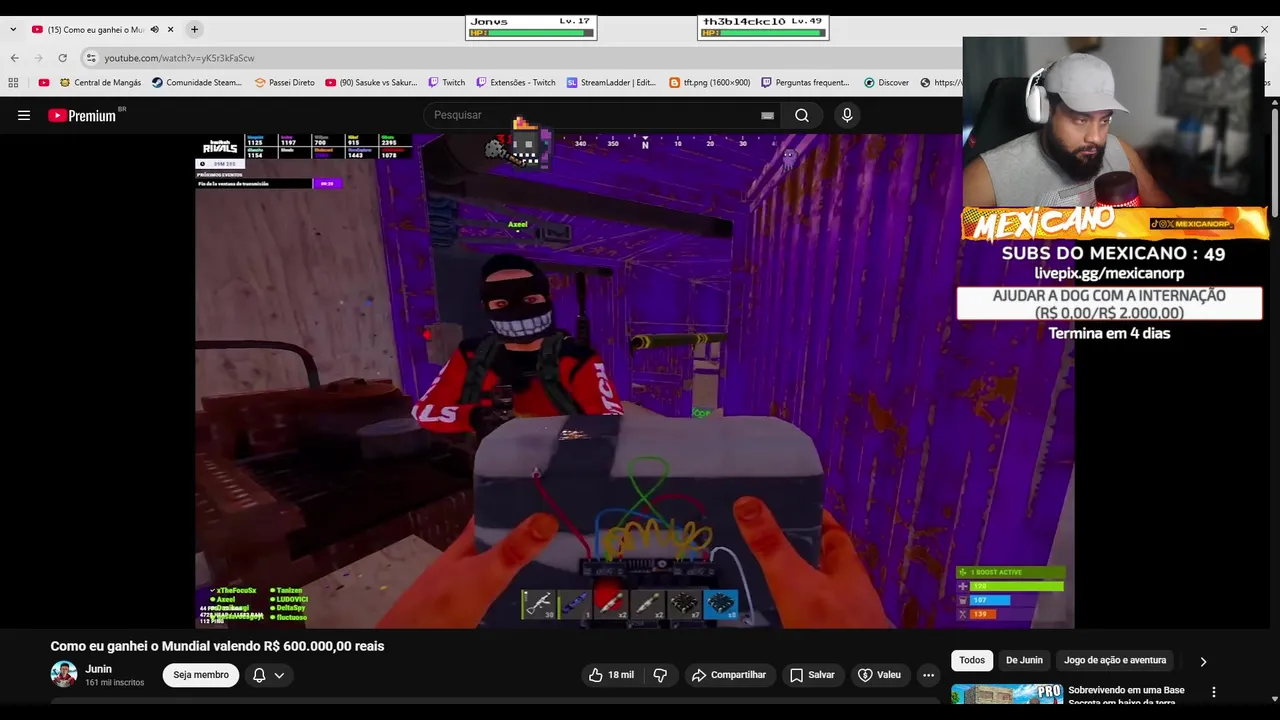1280x720 pixels.
Task: Select Jogo de ação e aventura chip
Action: pyautogui.click(x=1115, y=660)
